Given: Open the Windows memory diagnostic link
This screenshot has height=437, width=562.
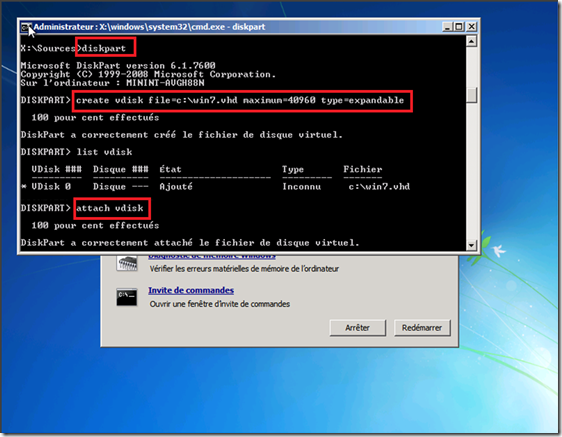Looking at the screenshot, I should pyautogui.click(x=212, y=256).
